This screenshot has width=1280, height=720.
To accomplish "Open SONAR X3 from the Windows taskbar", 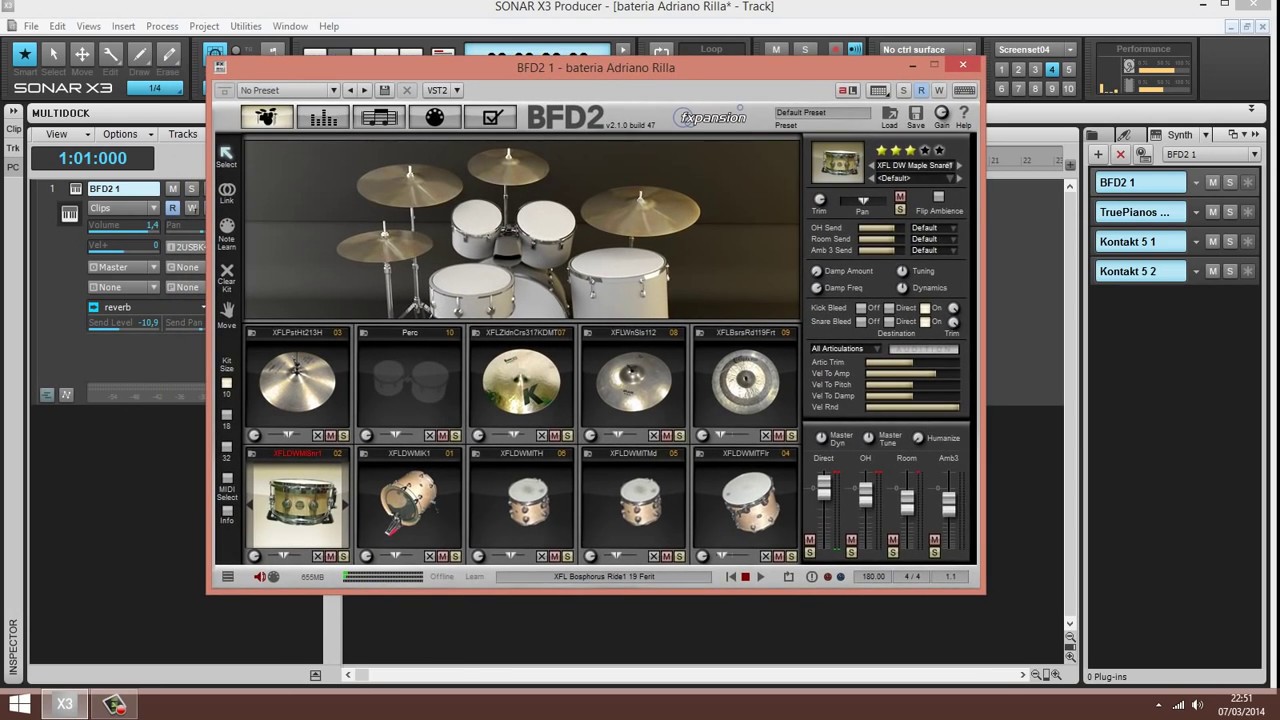I will [x=64, y=704].
